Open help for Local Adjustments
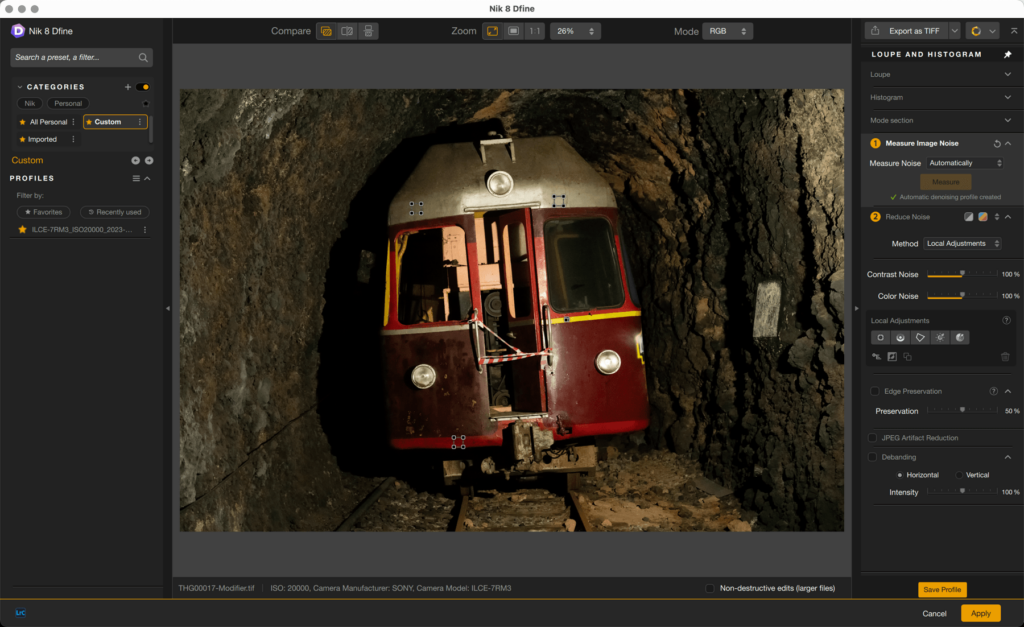Image resolution: width=1024 pixels, height=627 pixels. click(x=1006, y=321)
